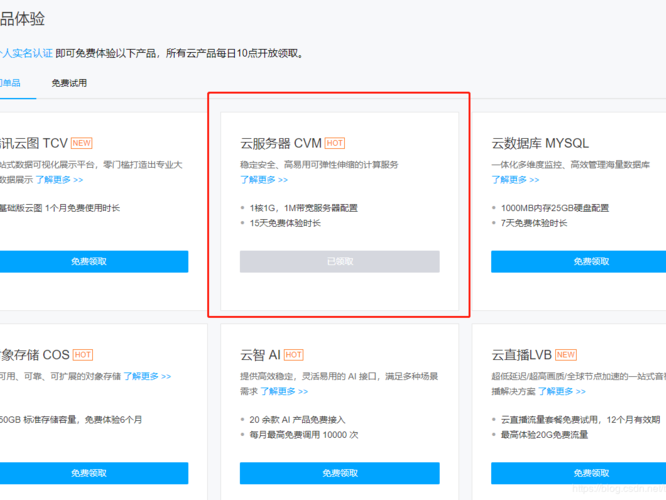Click text 云直播流量套餐免费试用
This screenshot has height=500, width=666.
pyautogui.click(x=550, y=420)
